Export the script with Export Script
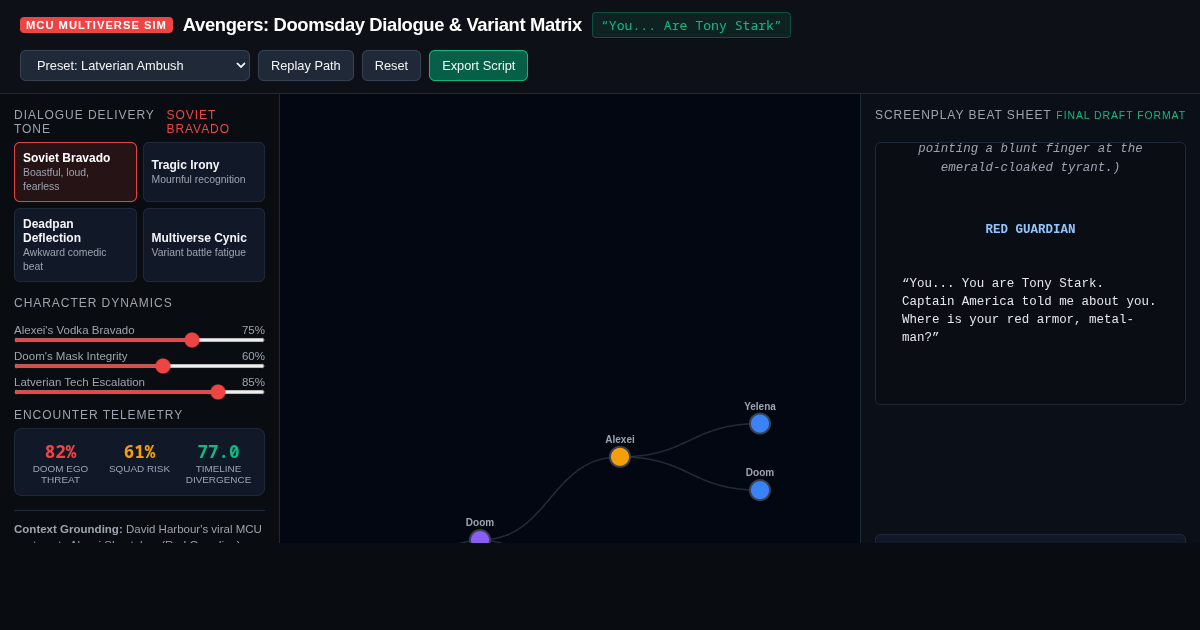 (x=478, y=65)
